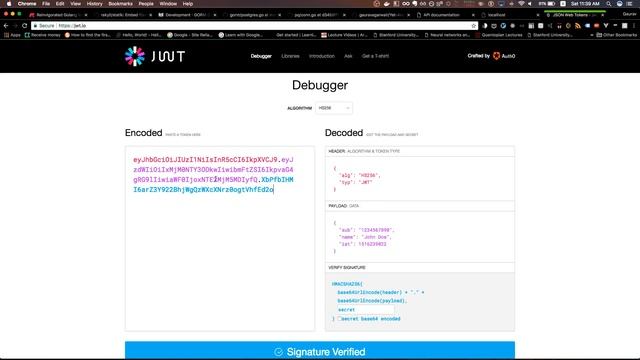Go back with the browser back arrow

click(6, 26)
